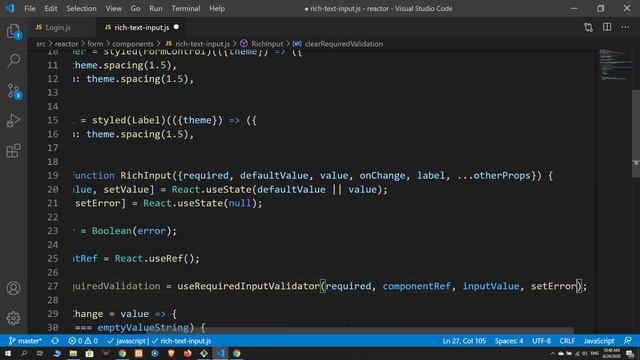Image resolution: width=640 pixels, height=360 pixels.
Task: Click the src breadcrumb segment
Action: click(x=41, y=44)
